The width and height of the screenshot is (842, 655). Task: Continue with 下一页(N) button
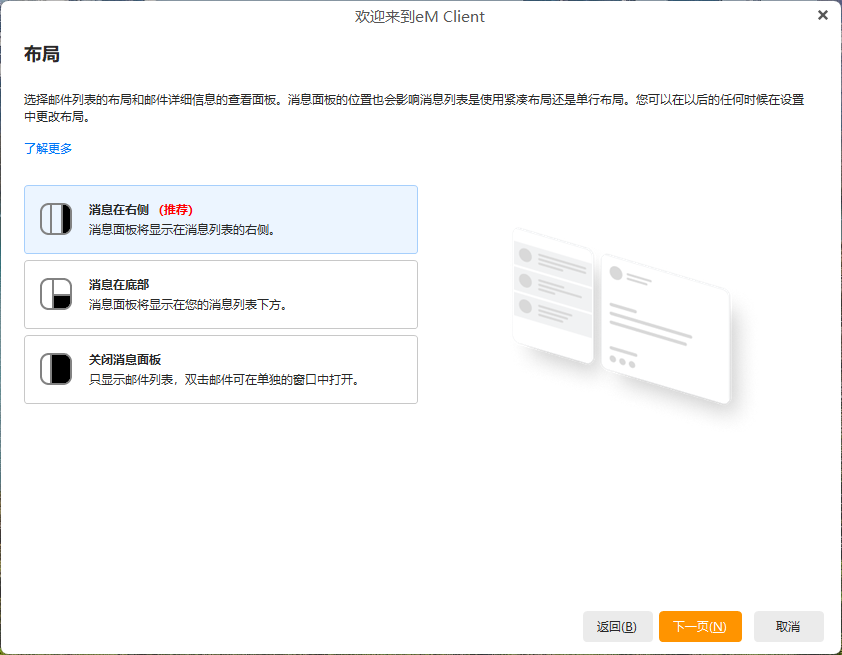700,627
